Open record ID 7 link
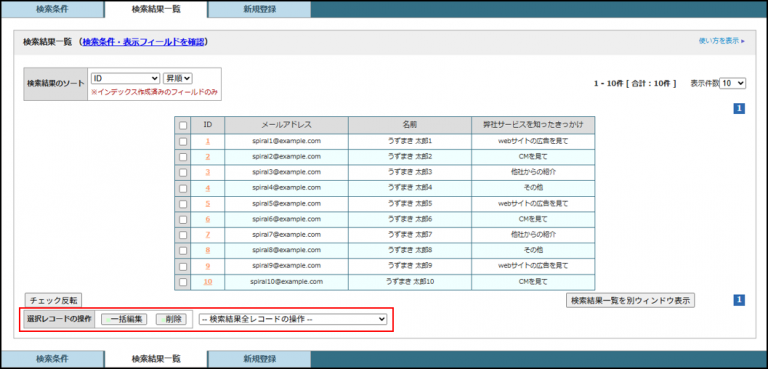This screenshot has width=768, height=369. 208,235
